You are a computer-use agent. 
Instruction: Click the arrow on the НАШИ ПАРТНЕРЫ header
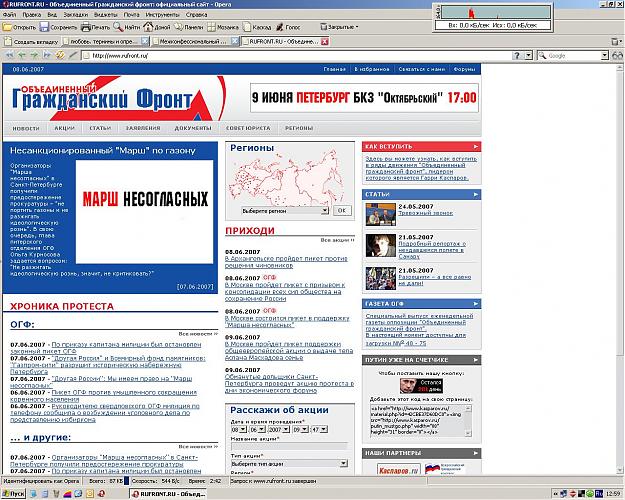pyautogui.click(x=476, y=453)
